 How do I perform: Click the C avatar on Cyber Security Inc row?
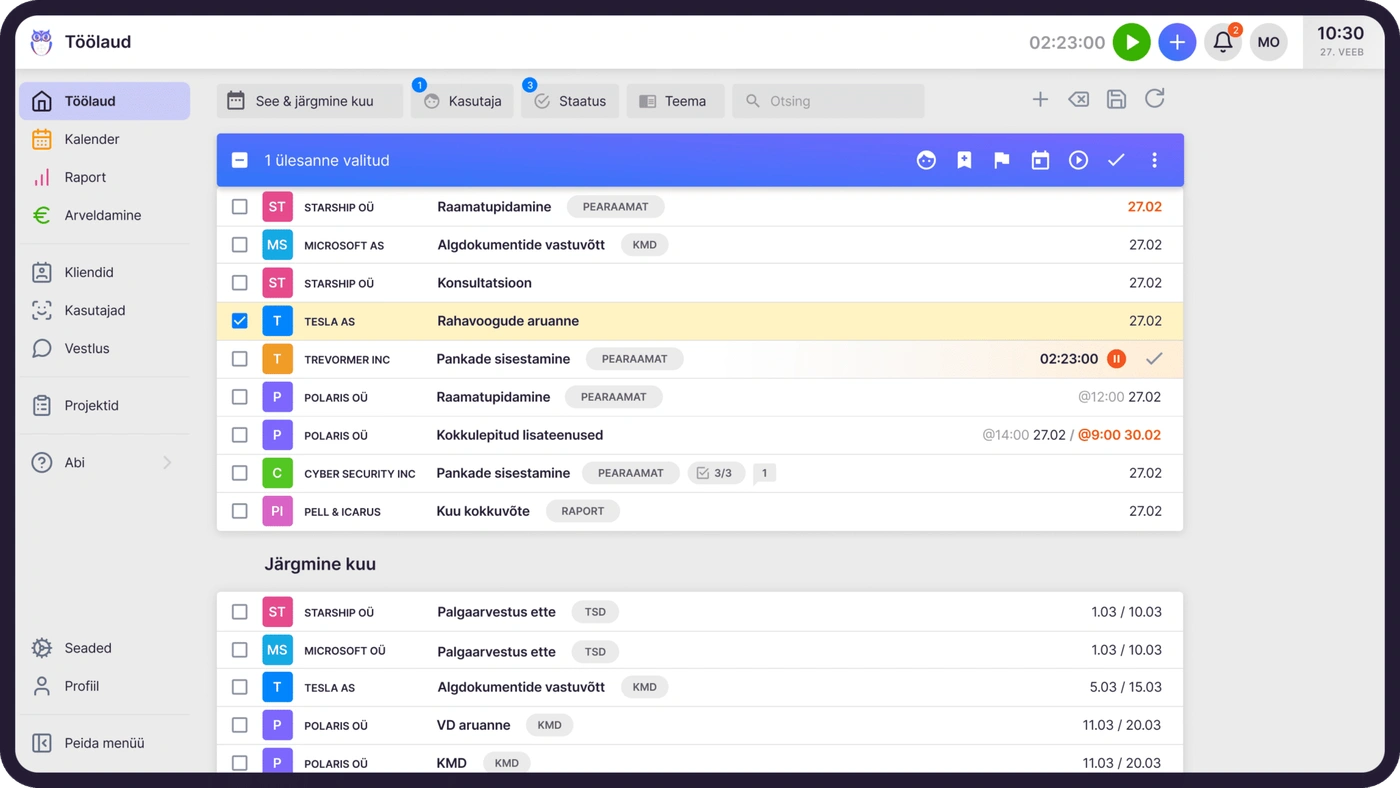277,473
